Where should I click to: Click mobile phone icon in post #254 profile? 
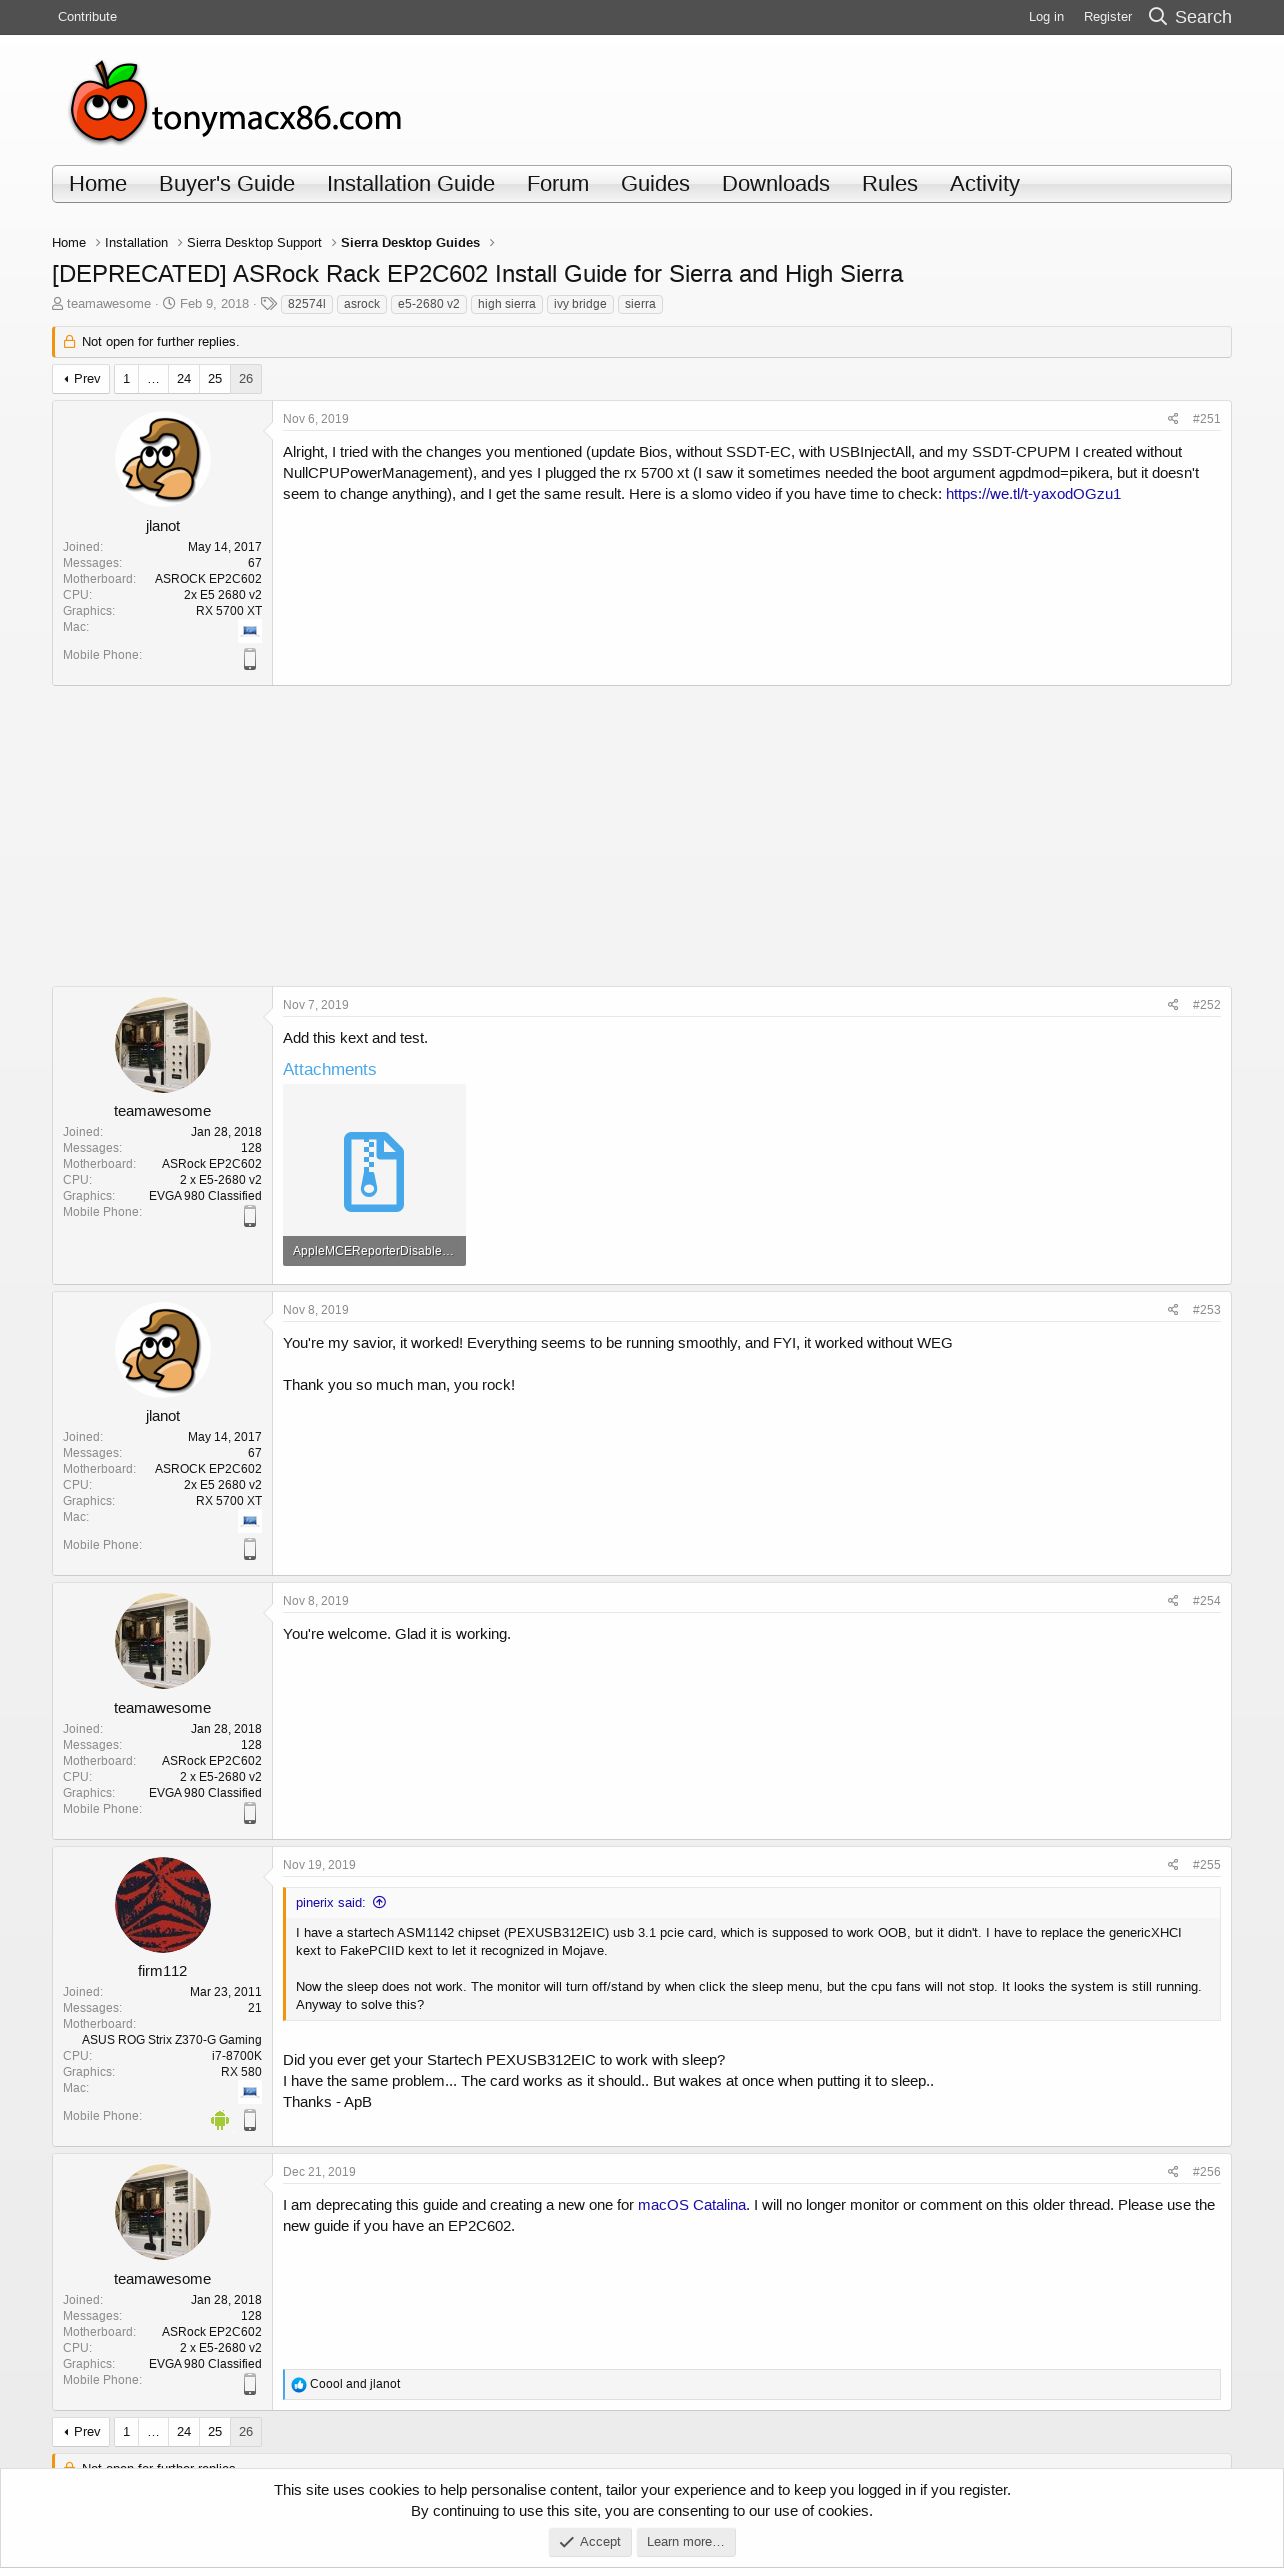click(x=250, y=1813)
